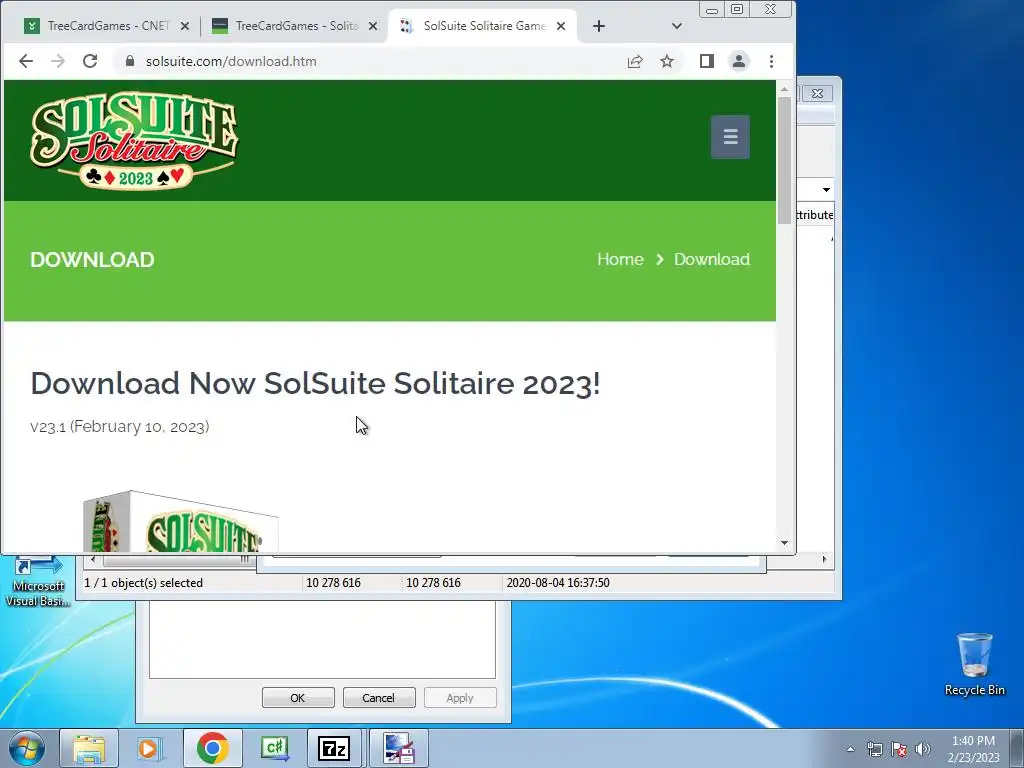Close the 7-Zip window behind Chrome
This screenshot has height=768, width=1024.
tap(817, 93)
